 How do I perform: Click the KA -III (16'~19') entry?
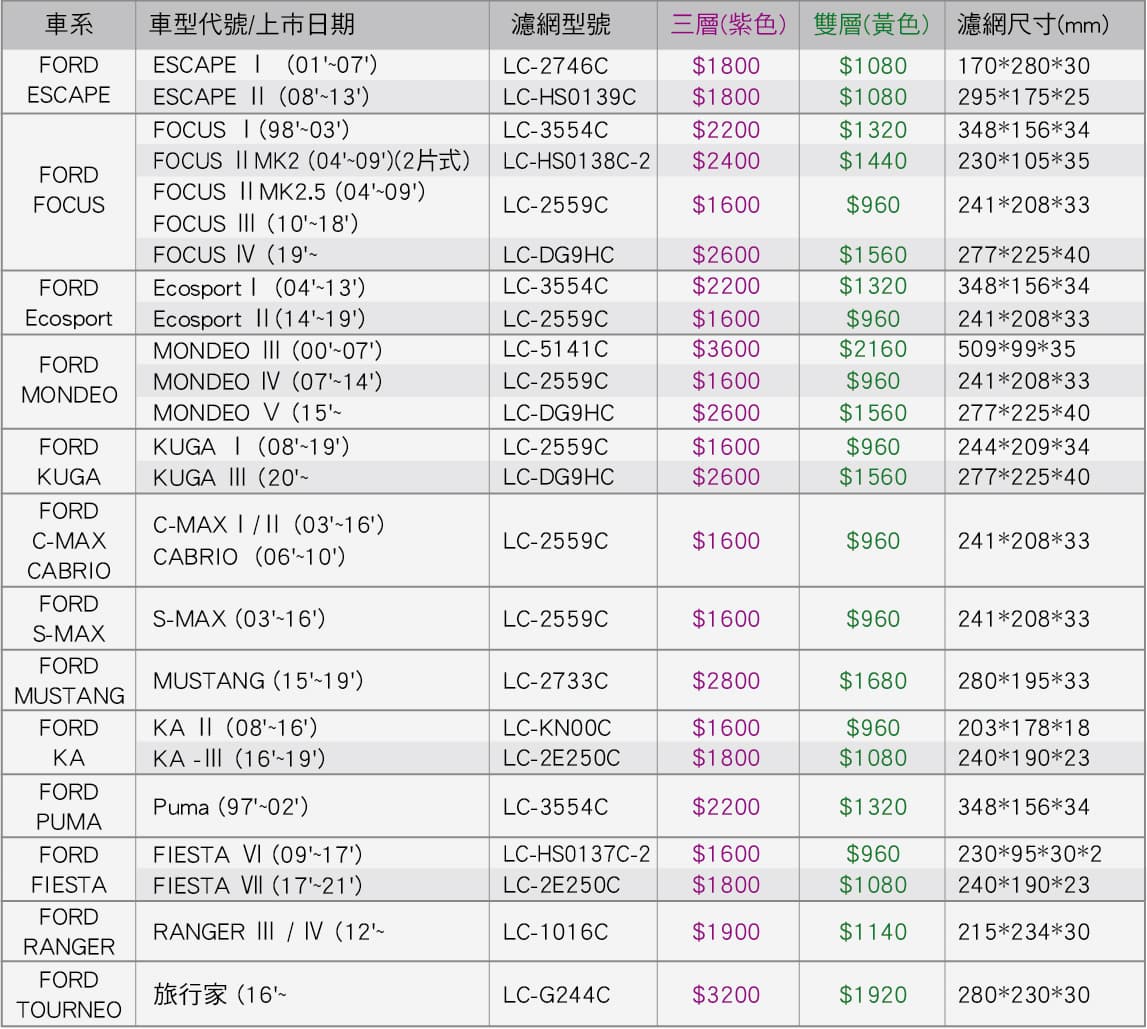[x=238, y=758]
